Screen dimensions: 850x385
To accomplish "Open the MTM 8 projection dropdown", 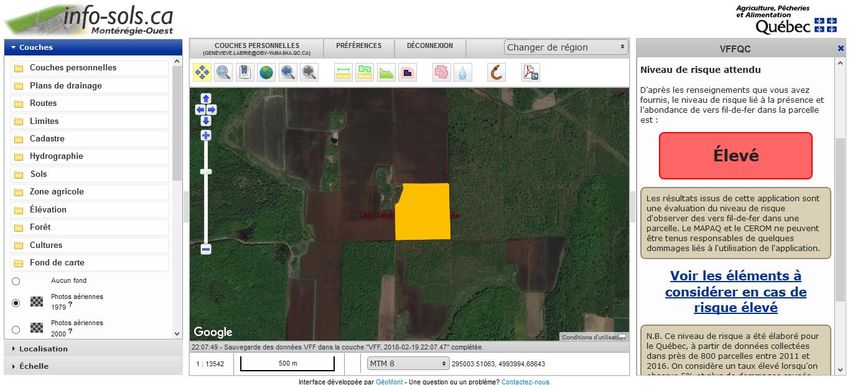I will click(408, 363).
